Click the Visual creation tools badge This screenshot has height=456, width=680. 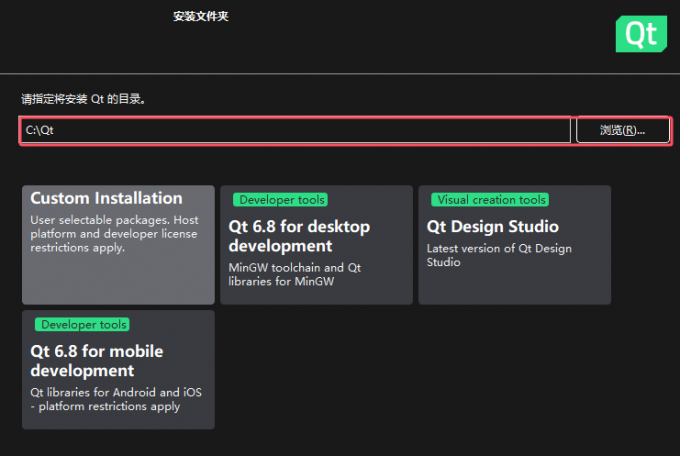click(491, 200)
